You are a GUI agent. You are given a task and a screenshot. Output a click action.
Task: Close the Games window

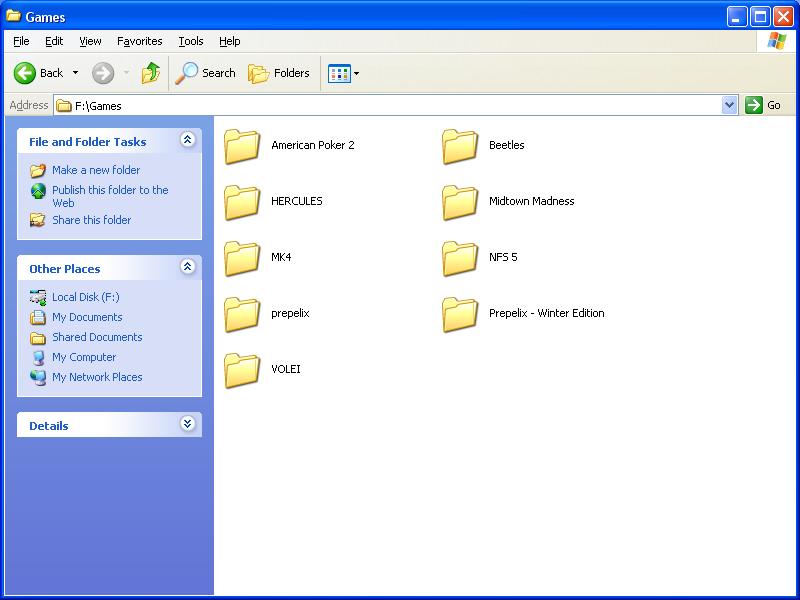coord(783,17)
